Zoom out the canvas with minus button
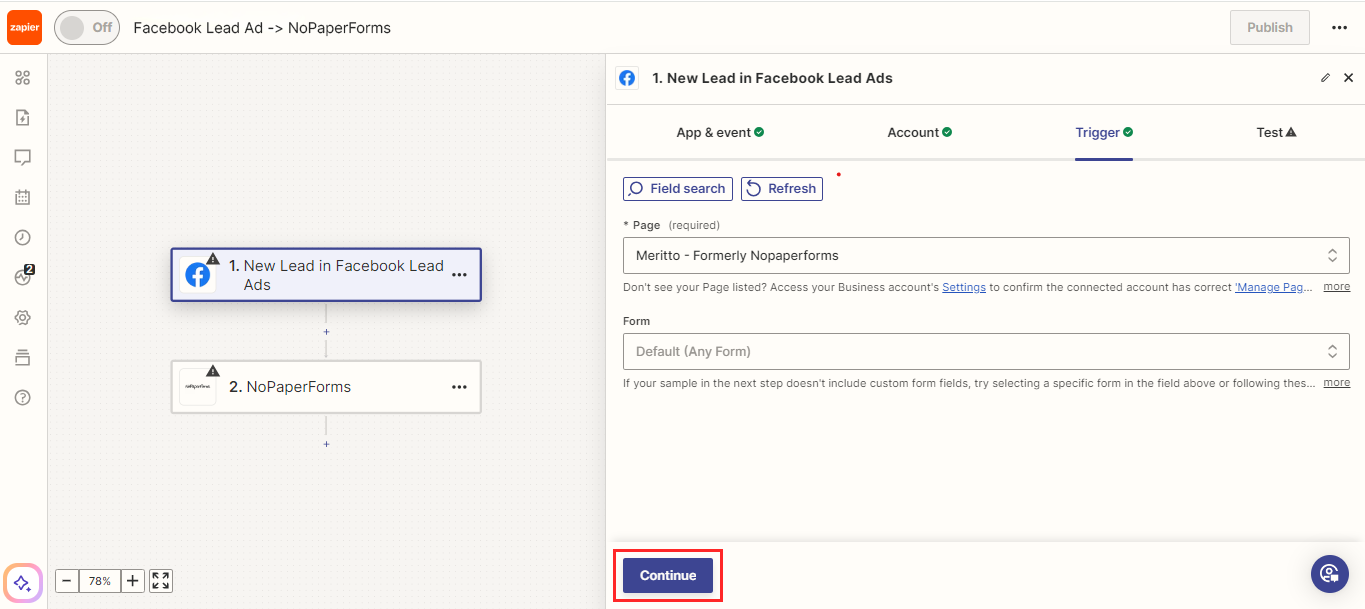Screen dimensions: 1365x609 [x=67, y=581]
